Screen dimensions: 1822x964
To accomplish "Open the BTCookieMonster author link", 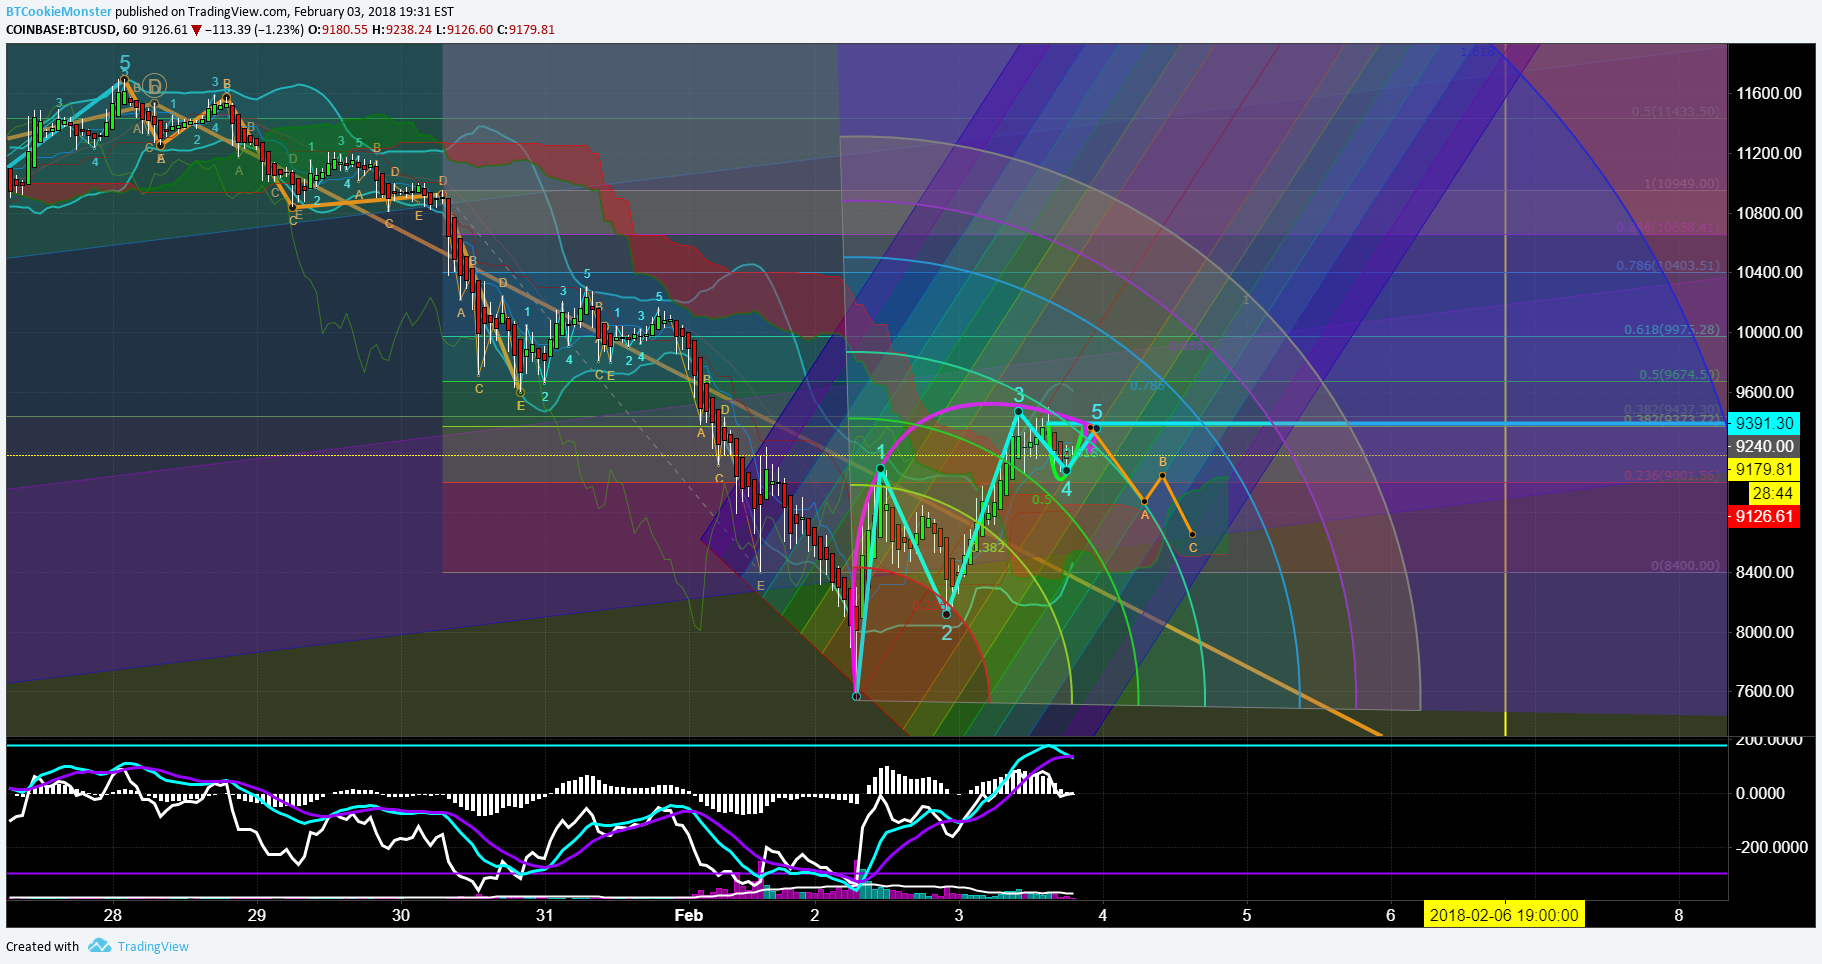I will 59,12.
